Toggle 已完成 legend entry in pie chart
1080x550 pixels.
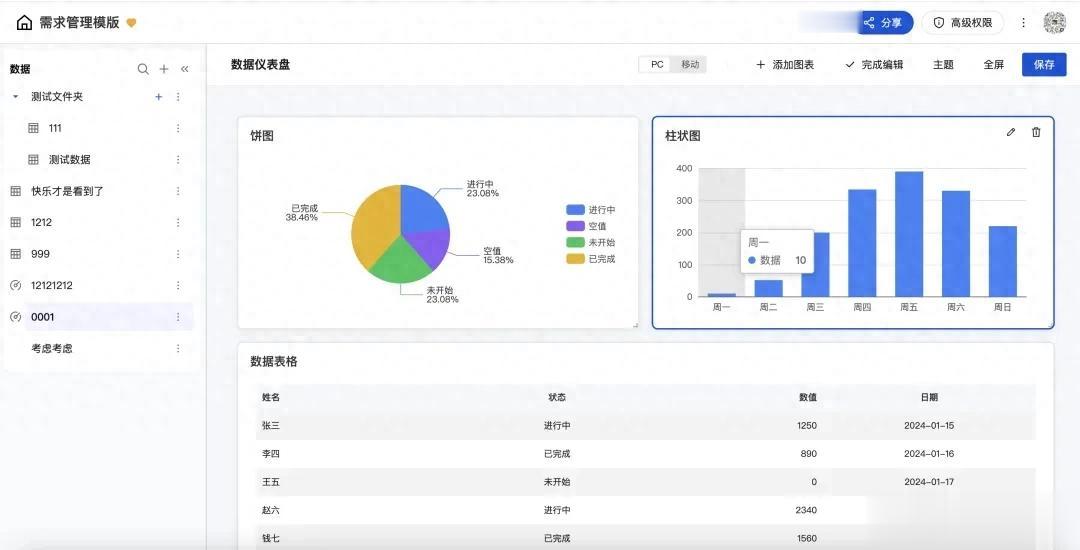tap(590, 259)
